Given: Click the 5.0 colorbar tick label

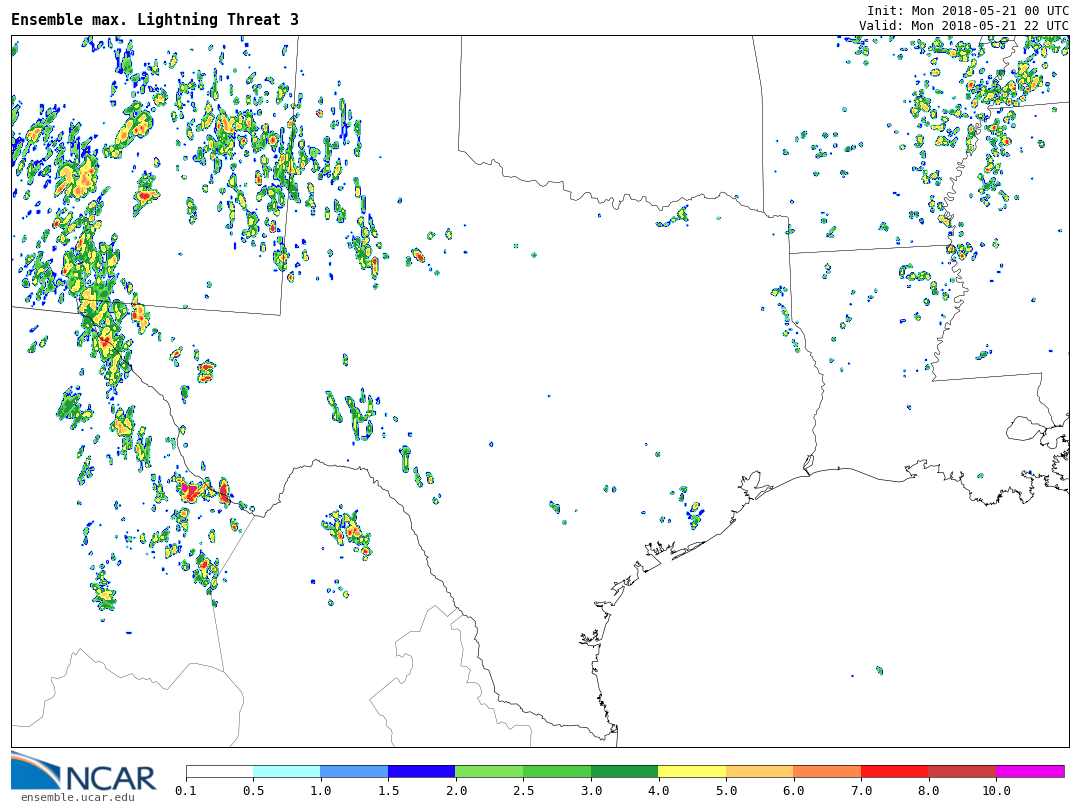Looking at the screenshot, I should (x=726, y=791).
